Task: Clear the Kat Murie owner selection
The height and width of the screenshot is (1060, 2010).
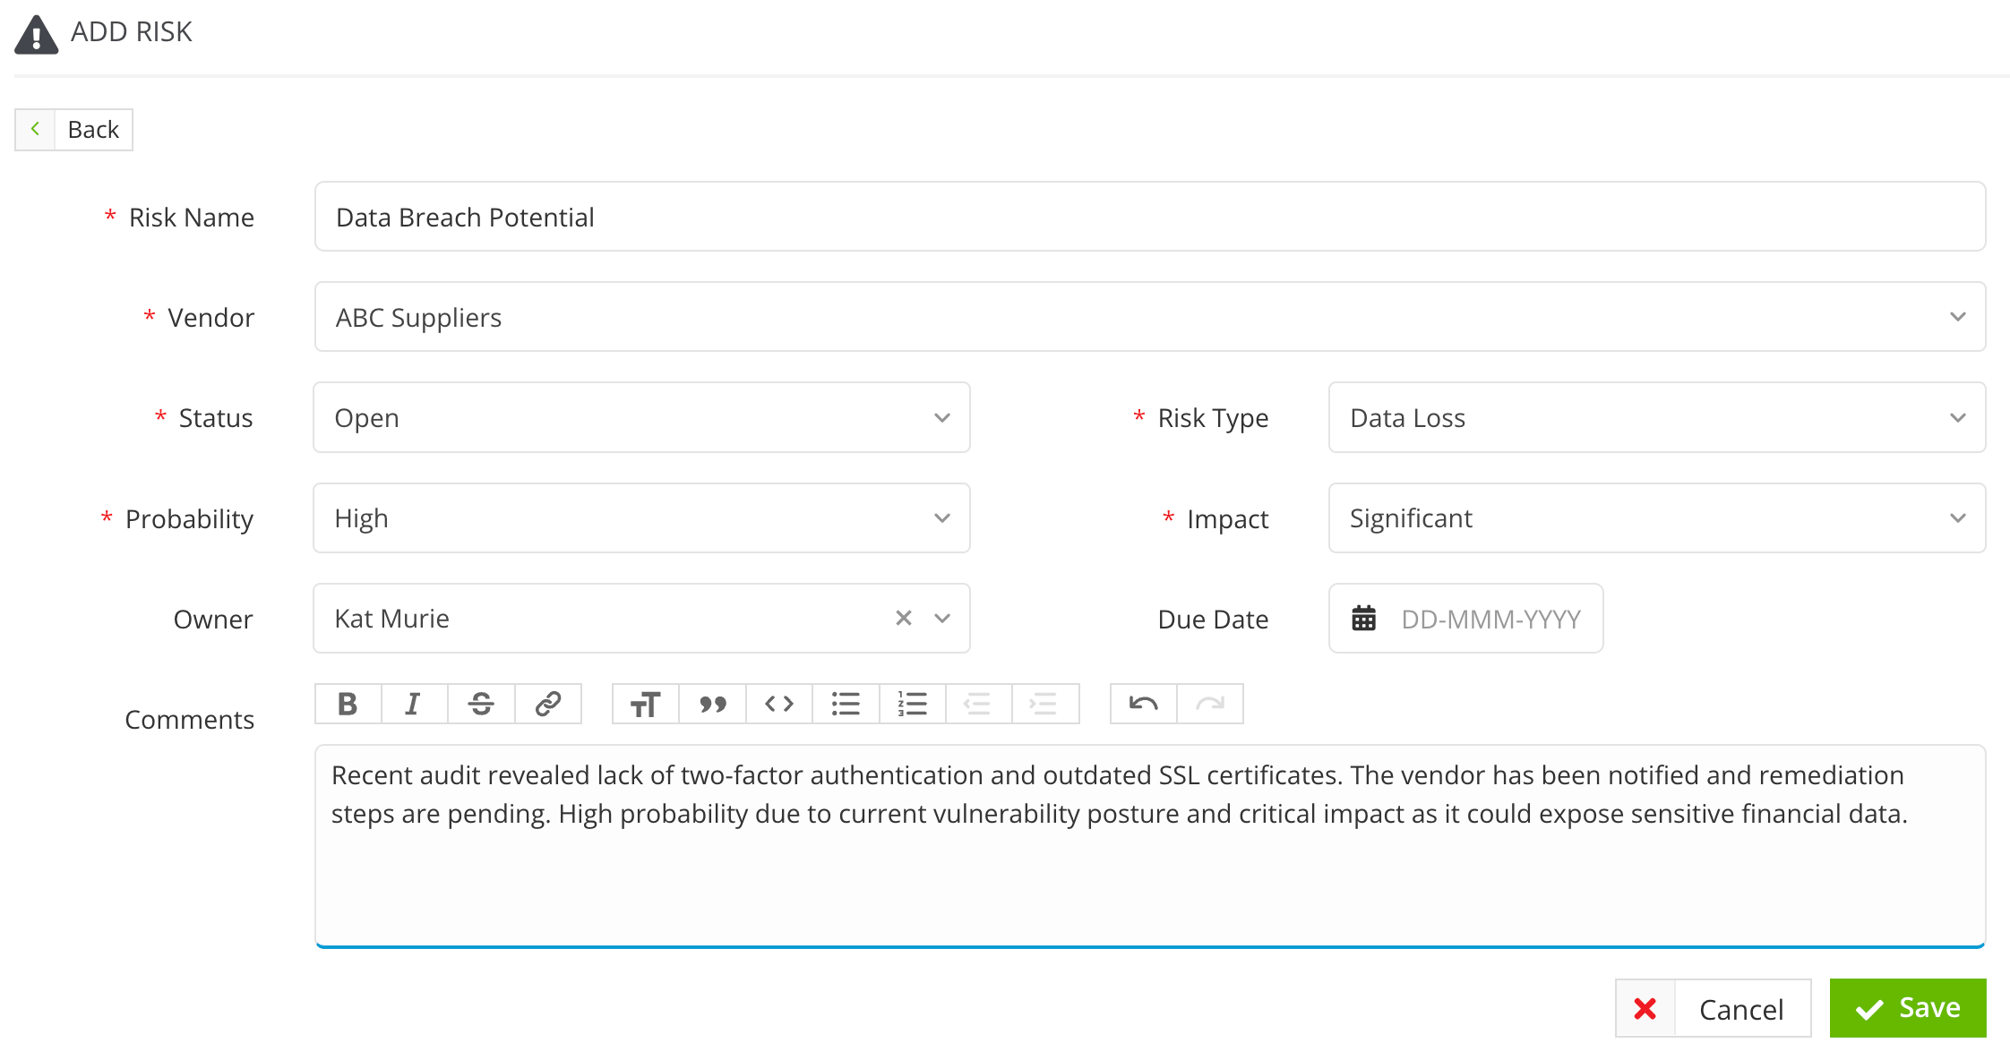Action: 903,618
